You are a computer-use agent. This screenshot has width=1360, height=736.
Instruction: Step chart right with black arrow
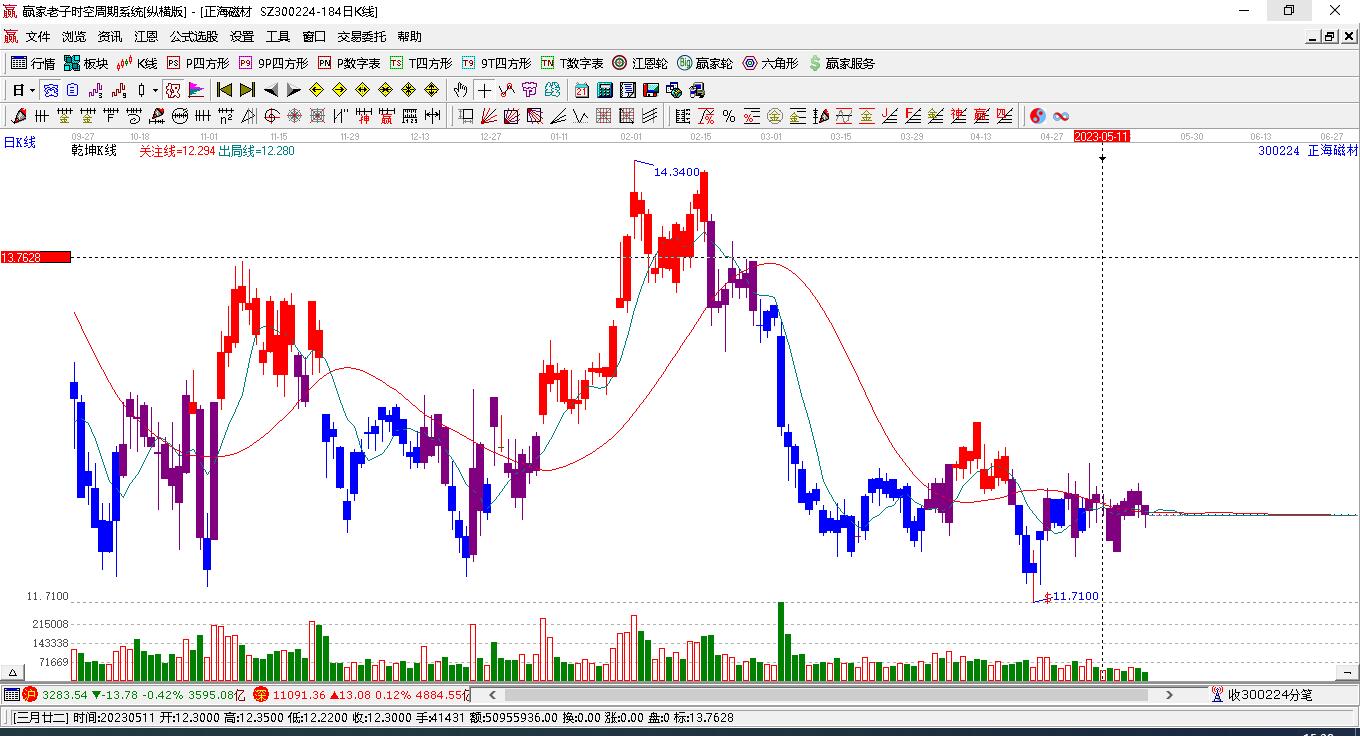pyautogui.click(x=293, y=90)
